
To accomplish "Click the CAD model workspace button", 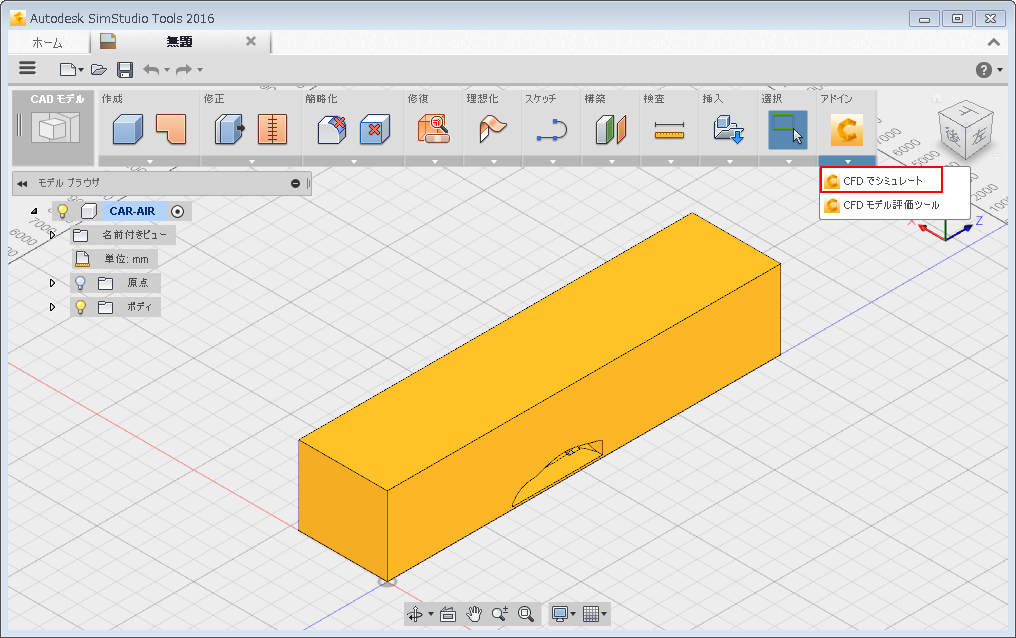I will point(54,127).
